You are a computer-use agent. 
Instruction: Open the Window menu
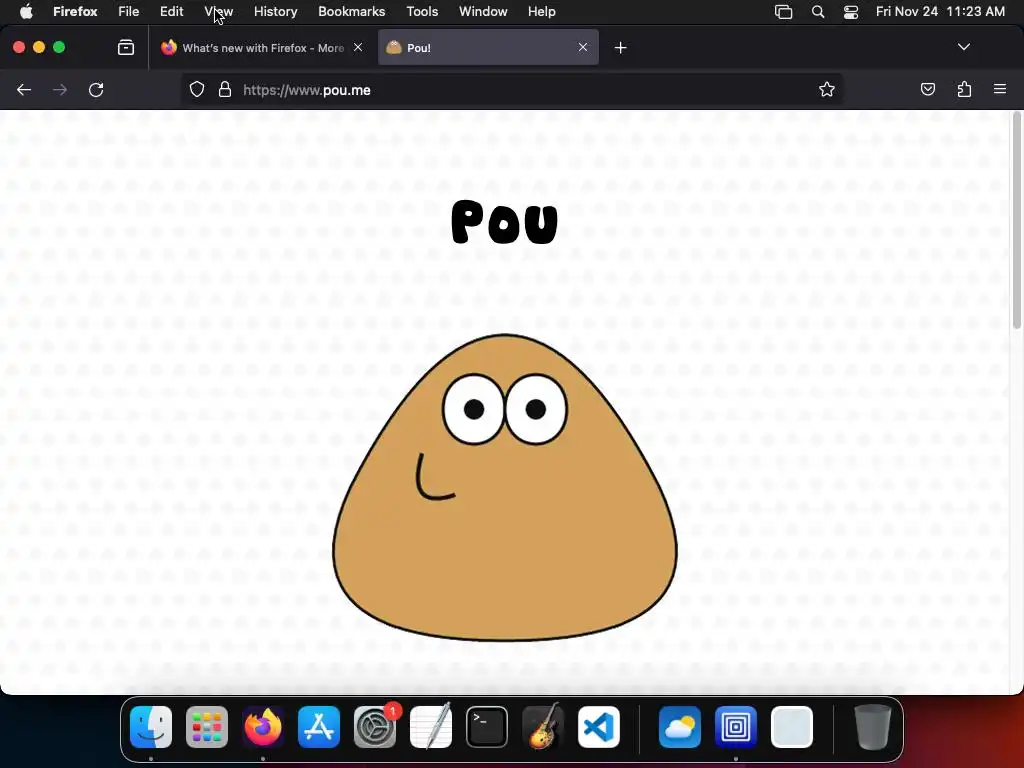(483, 11)
